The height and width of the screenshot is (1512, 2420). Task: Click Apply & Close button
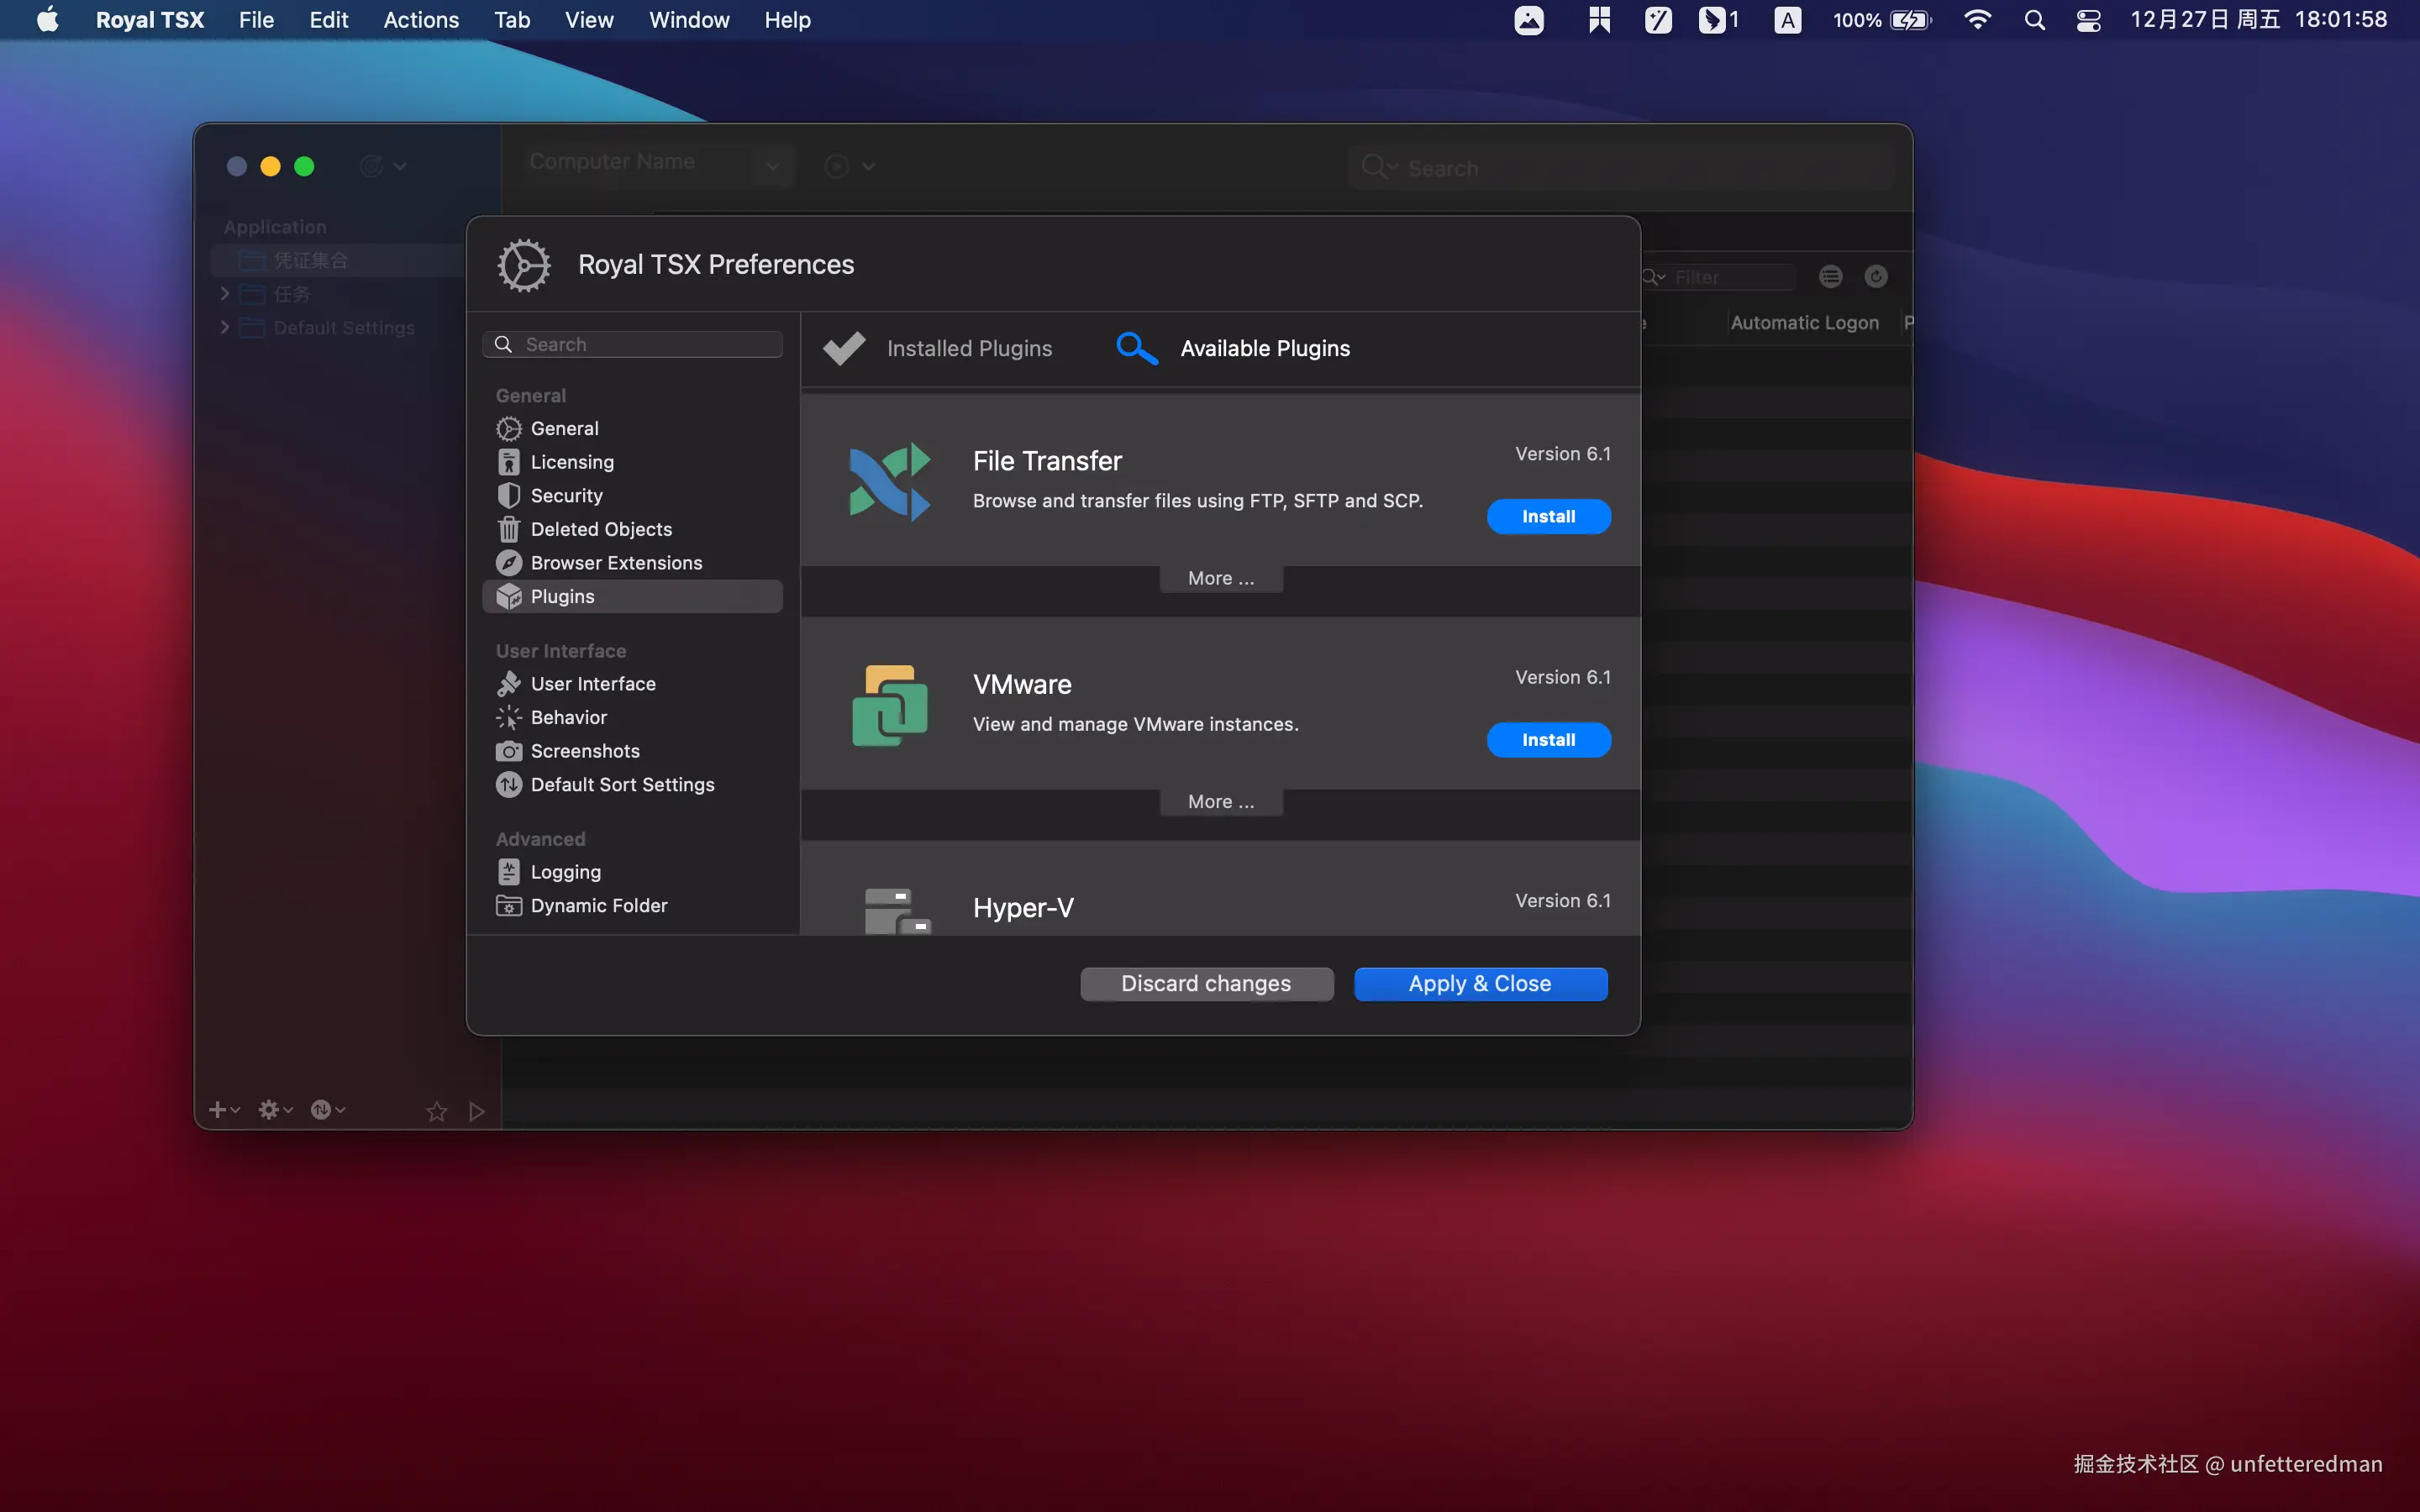click(1479, 984)
